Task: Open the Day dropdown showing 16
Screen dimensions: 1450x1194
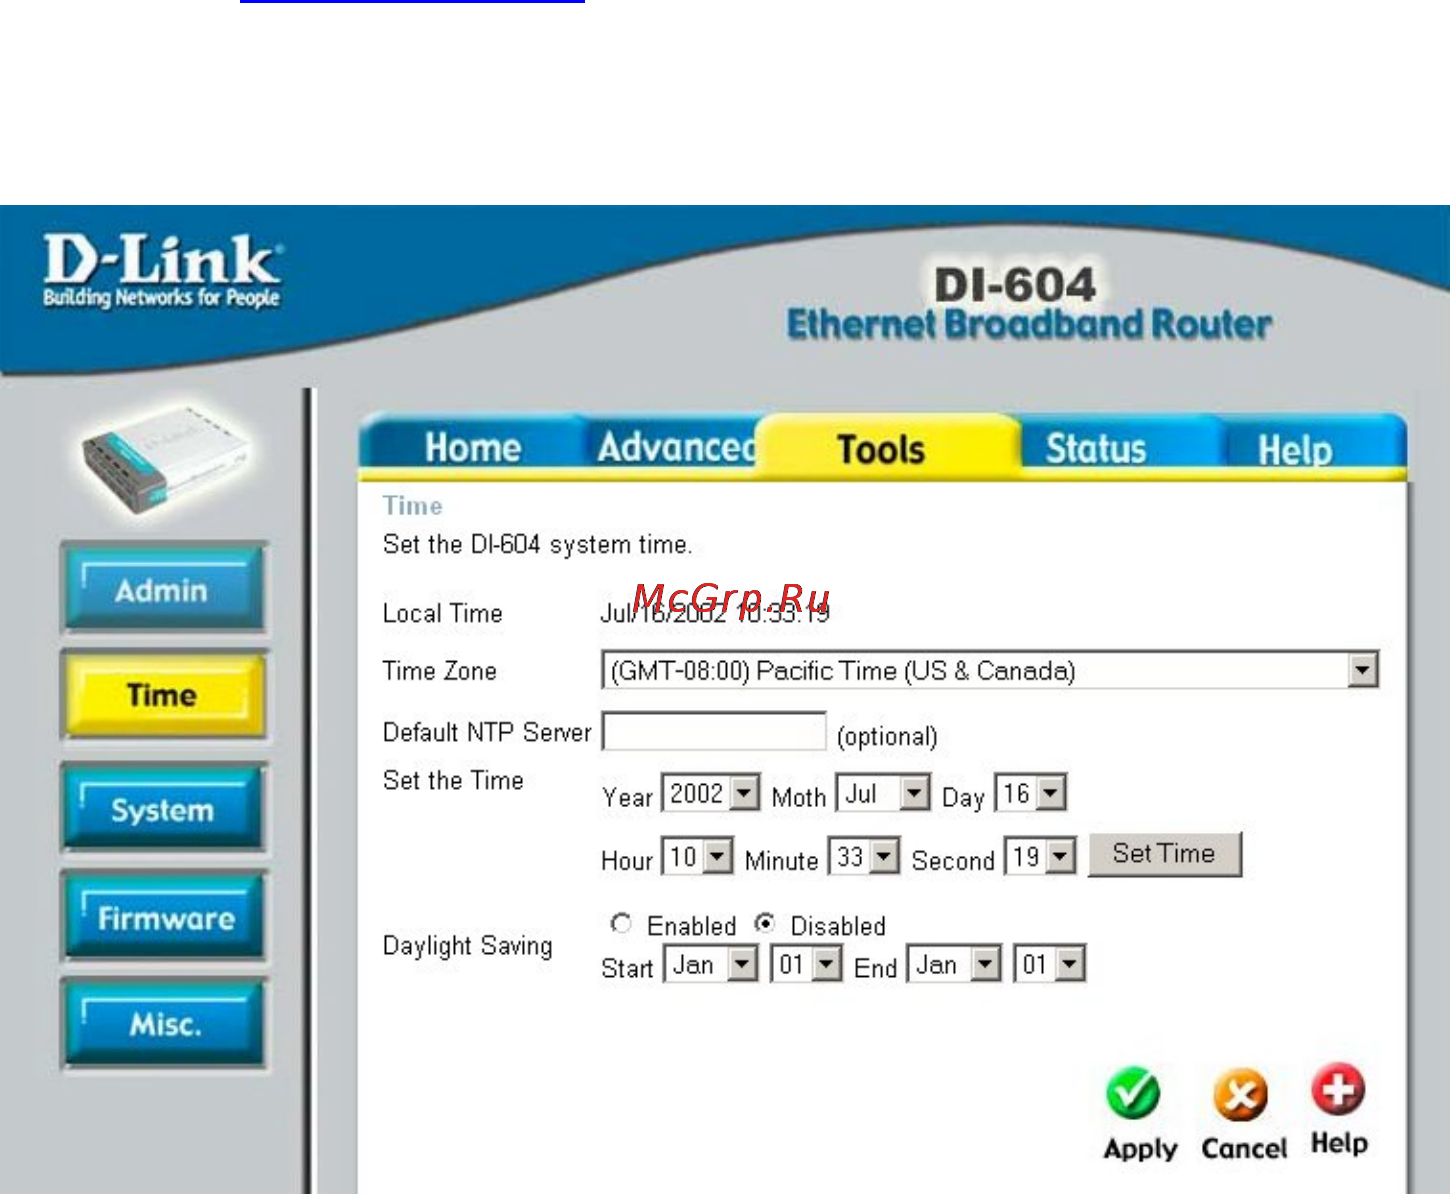Action: pyautogui.click(x=1031, y=794)
